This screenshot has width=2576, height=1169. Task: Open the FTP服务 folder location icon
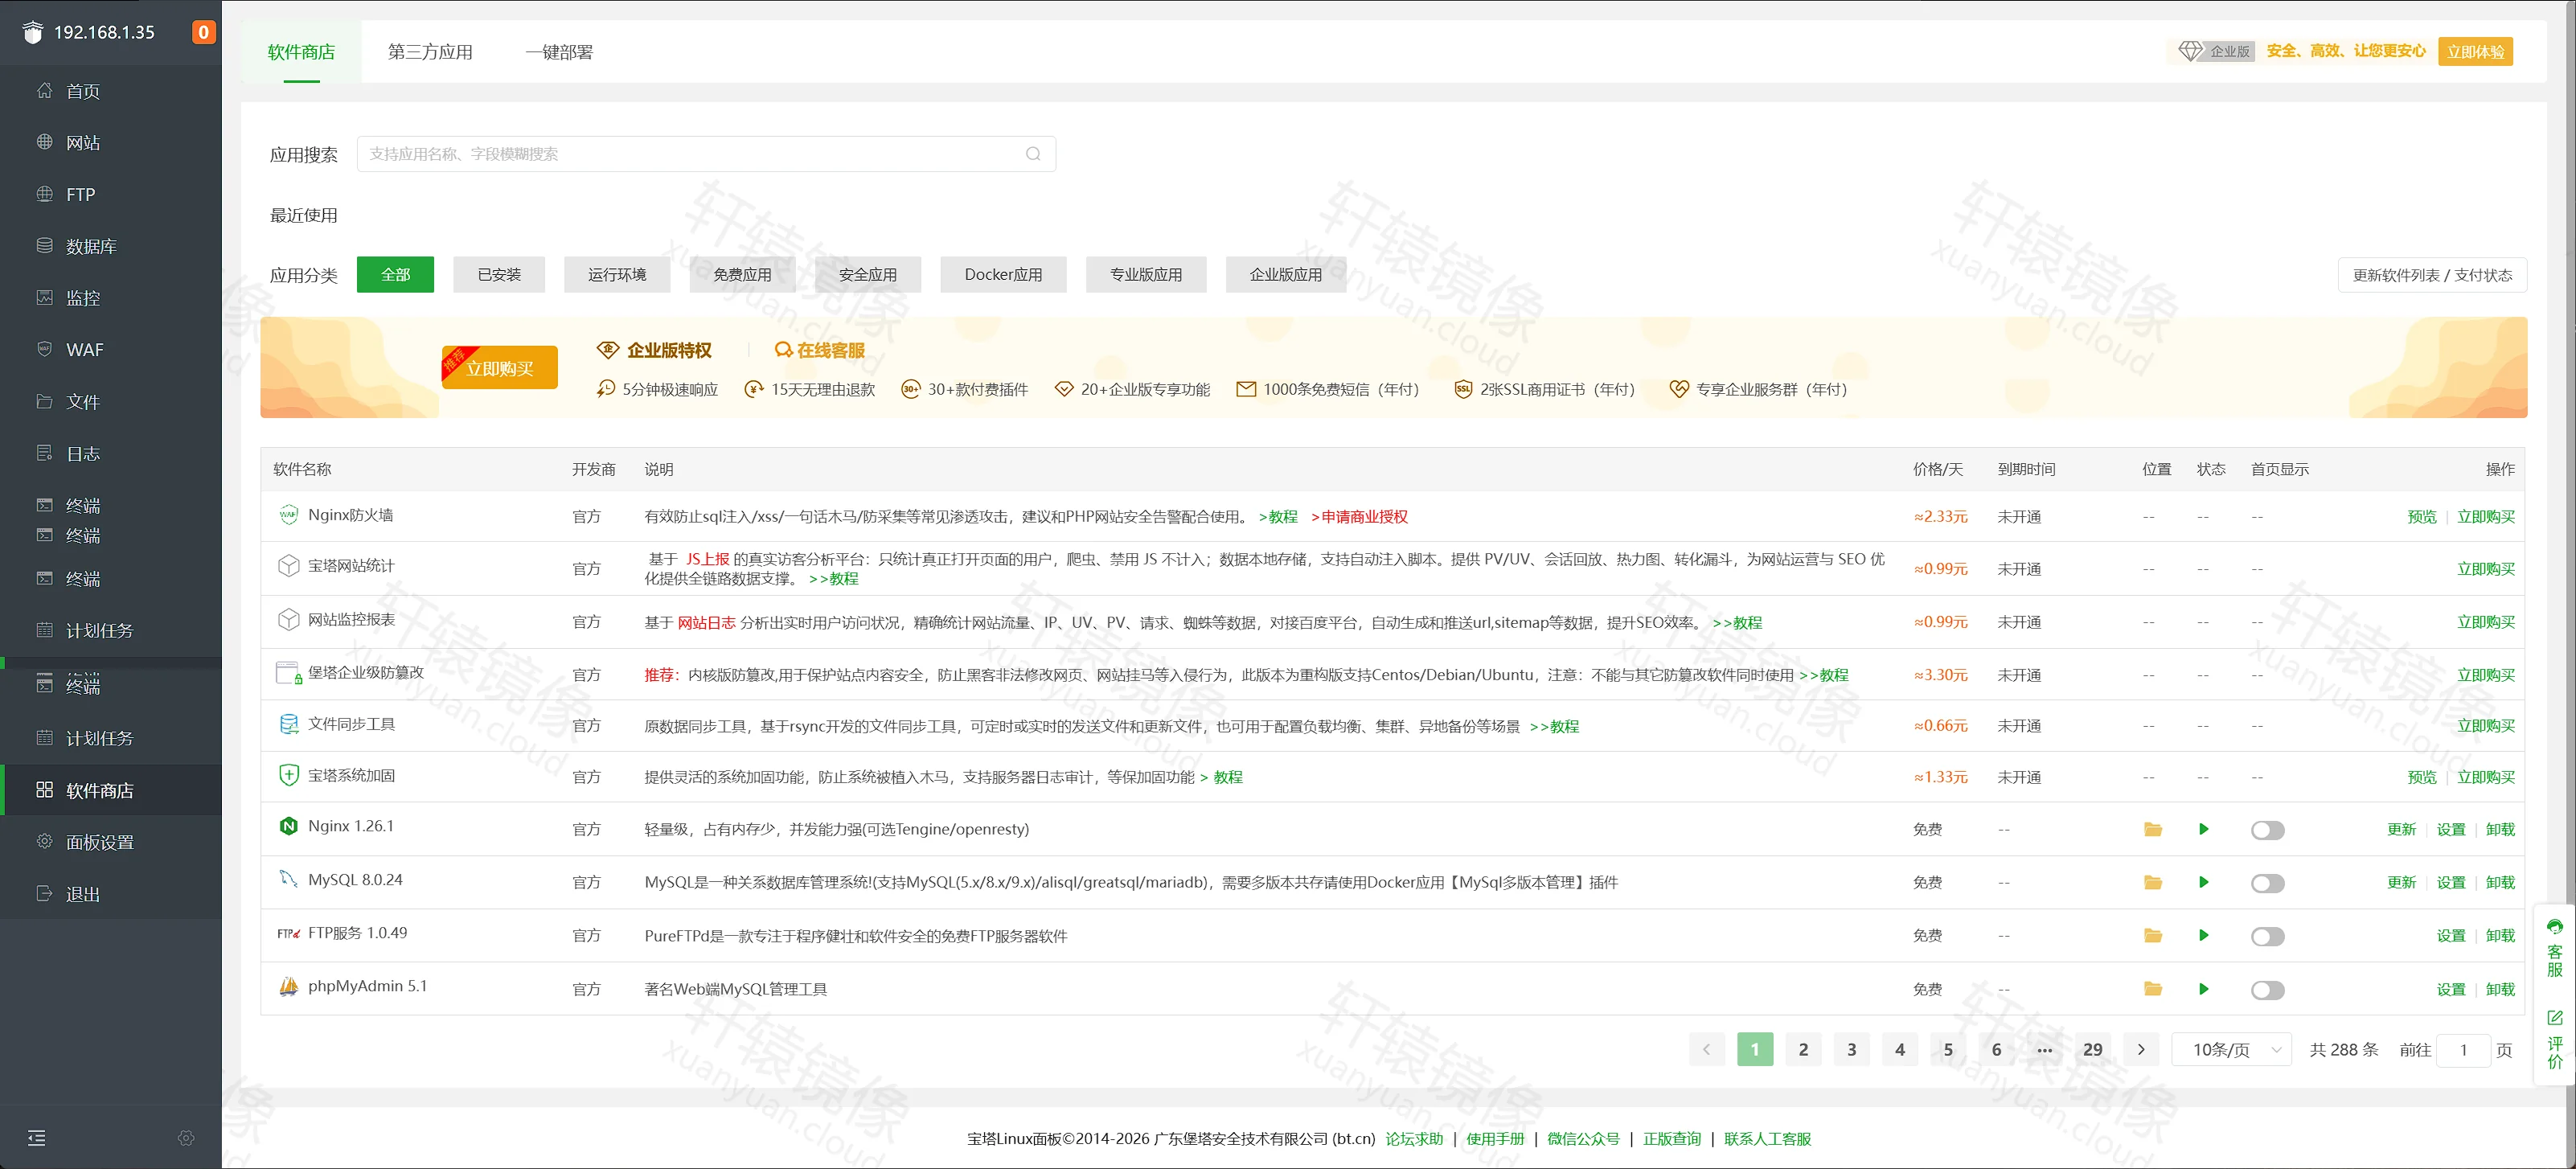coord(2153,935)
